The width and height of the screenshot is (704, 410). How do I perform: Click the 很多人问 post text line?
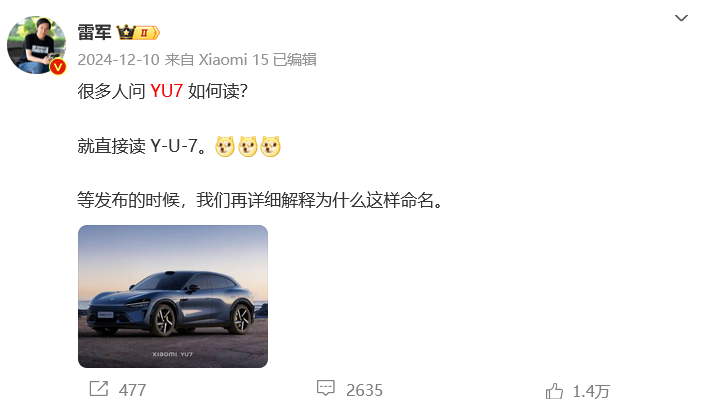163,91
